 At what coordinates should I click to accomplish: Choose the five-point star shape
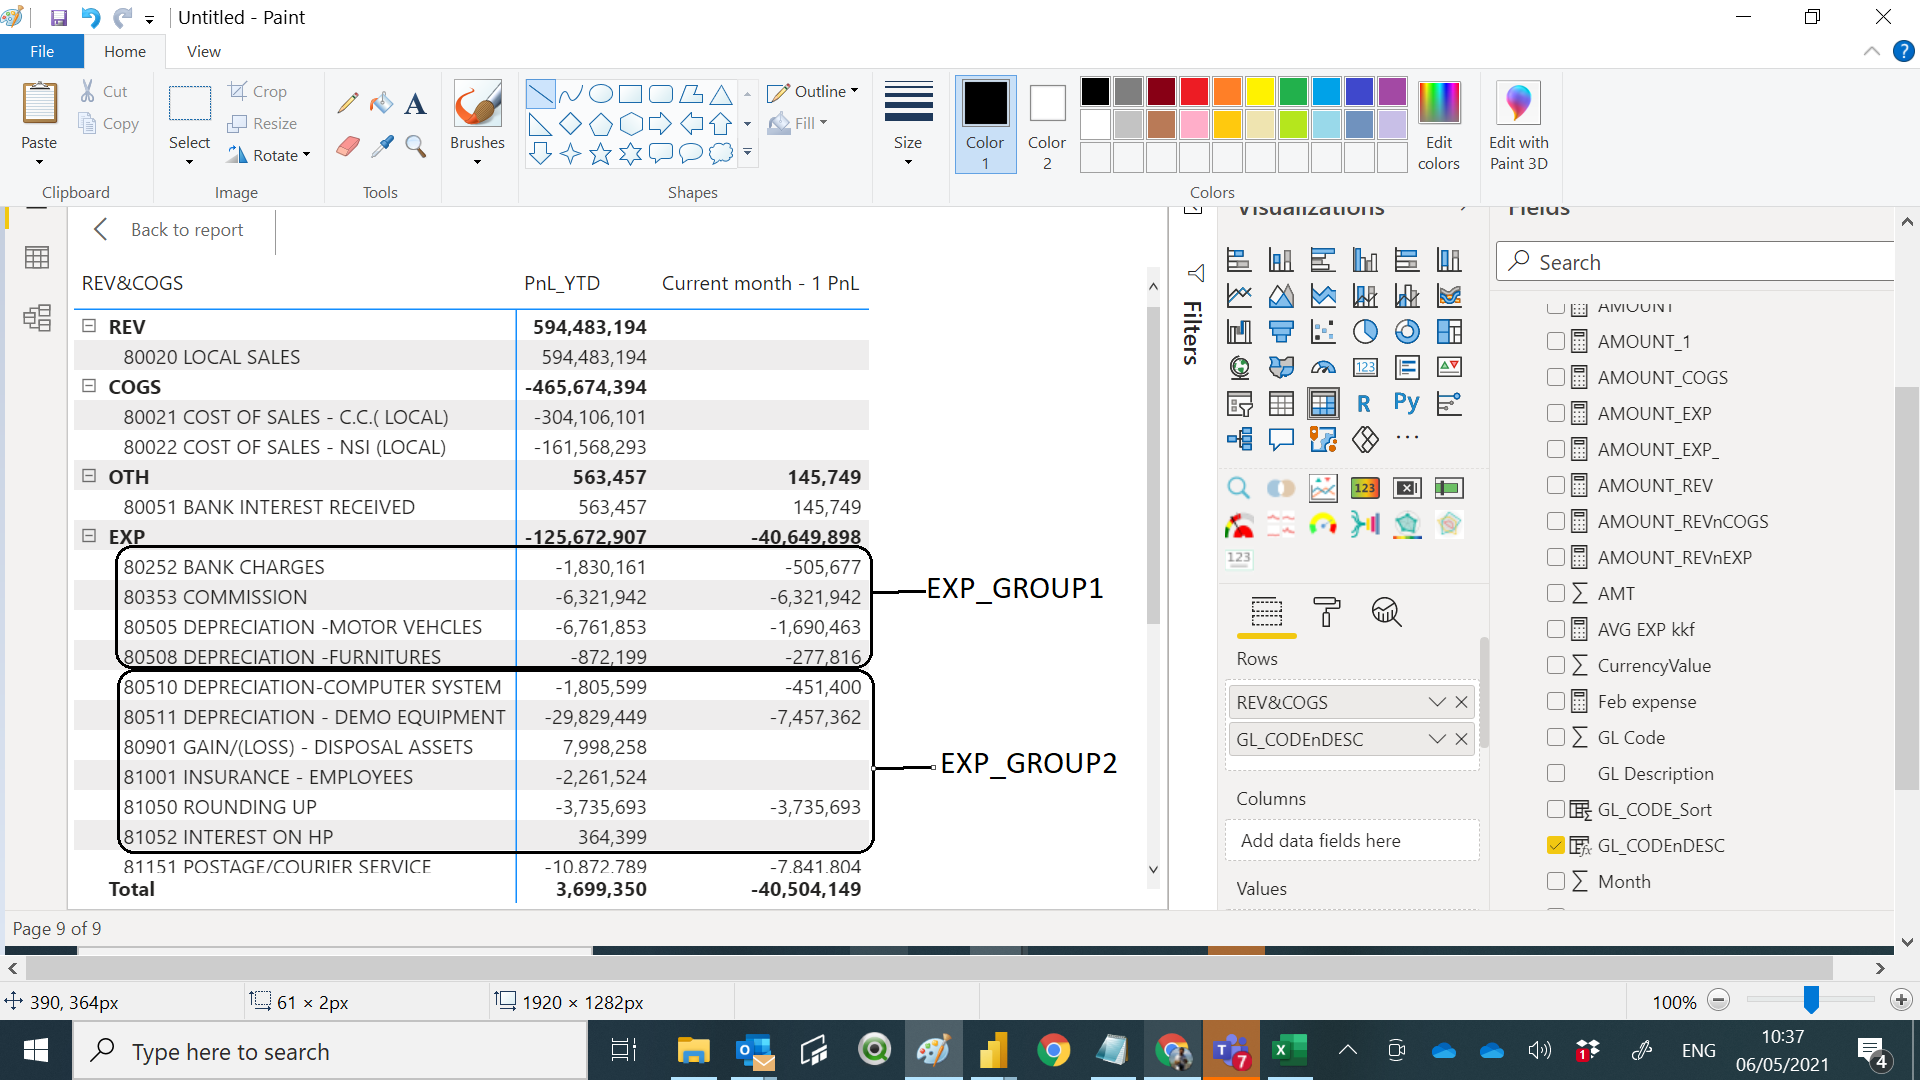pyautogui.click(x=600, y=154)
